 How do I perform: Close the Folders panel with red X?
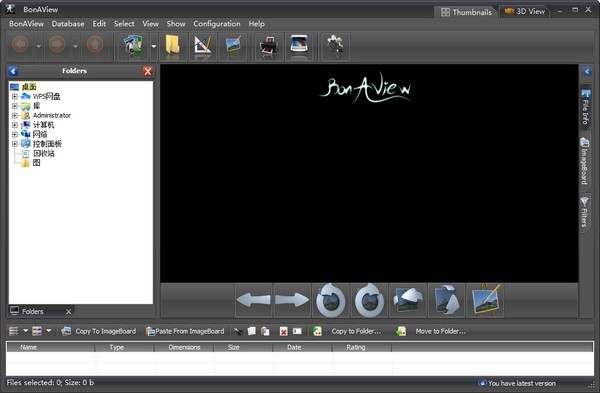pos(148,71)
